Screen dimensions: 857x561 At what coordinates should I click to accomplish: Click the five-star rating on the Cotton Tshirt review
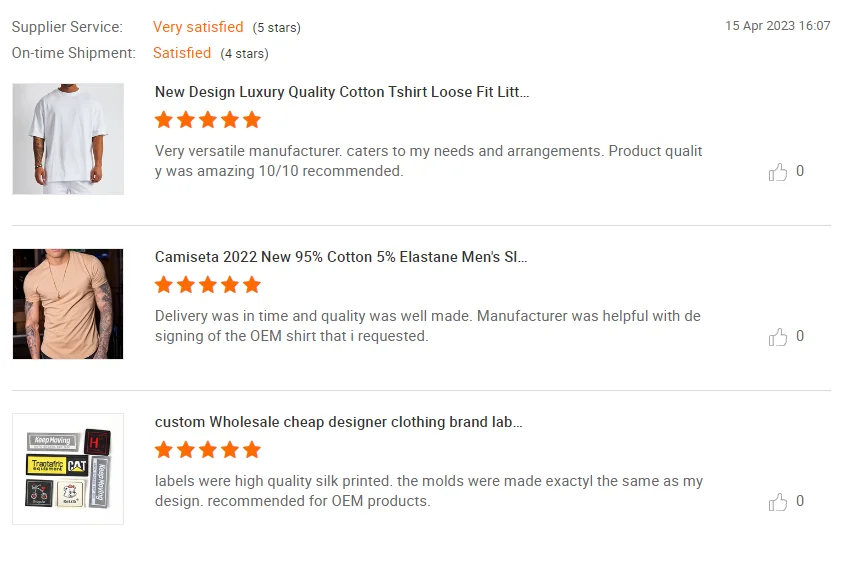(x=208, y=120)
